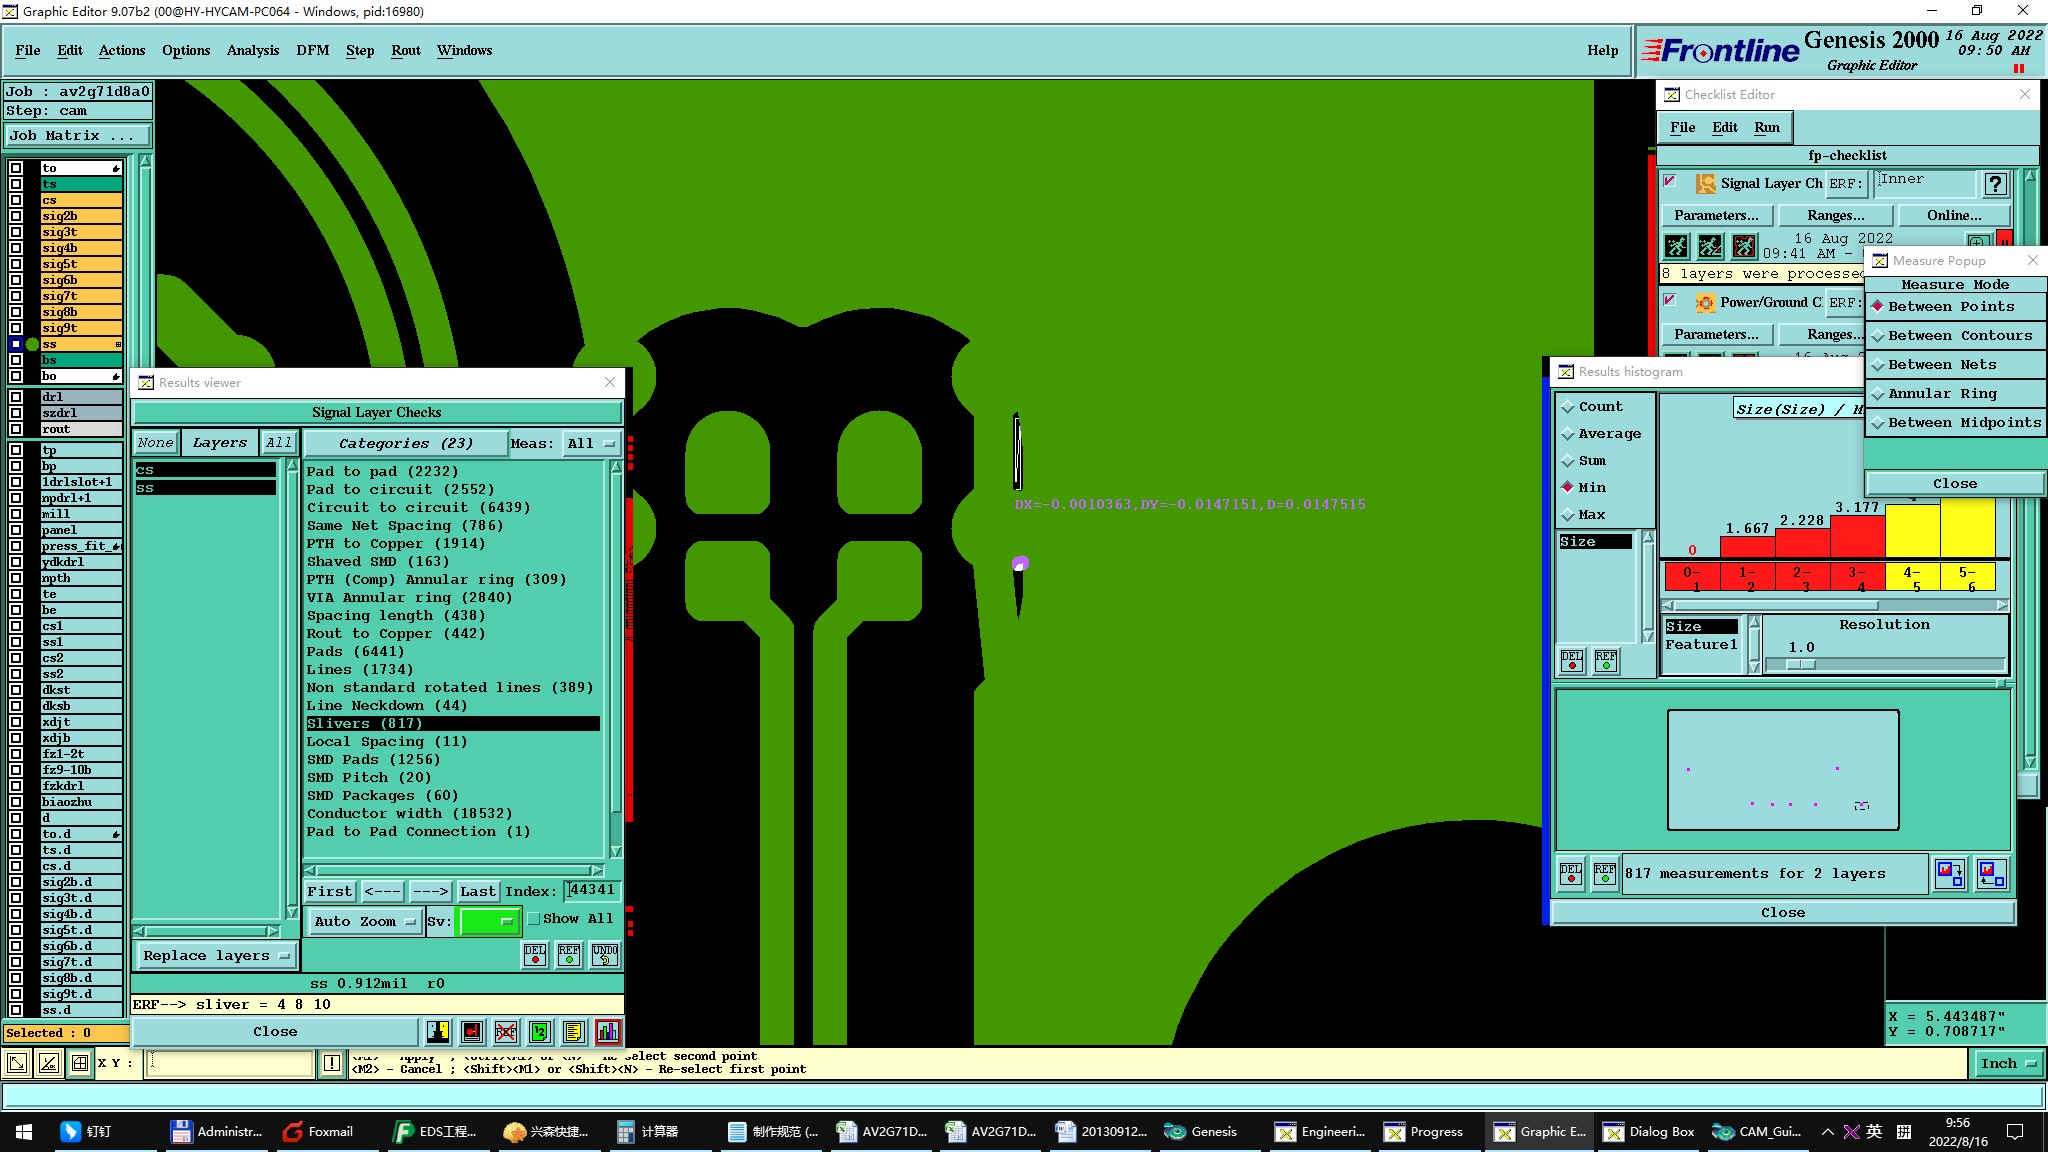Click red 0-1 histogram range swatch
The height and width of the screenshot is (1152, 2048).
1692,577
